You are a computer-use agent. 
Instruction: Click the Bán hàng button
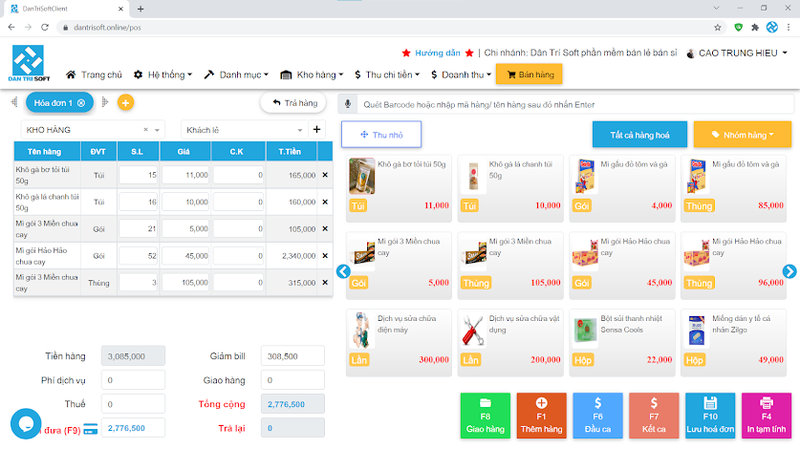pyautogui.click(x=529, y=74)
